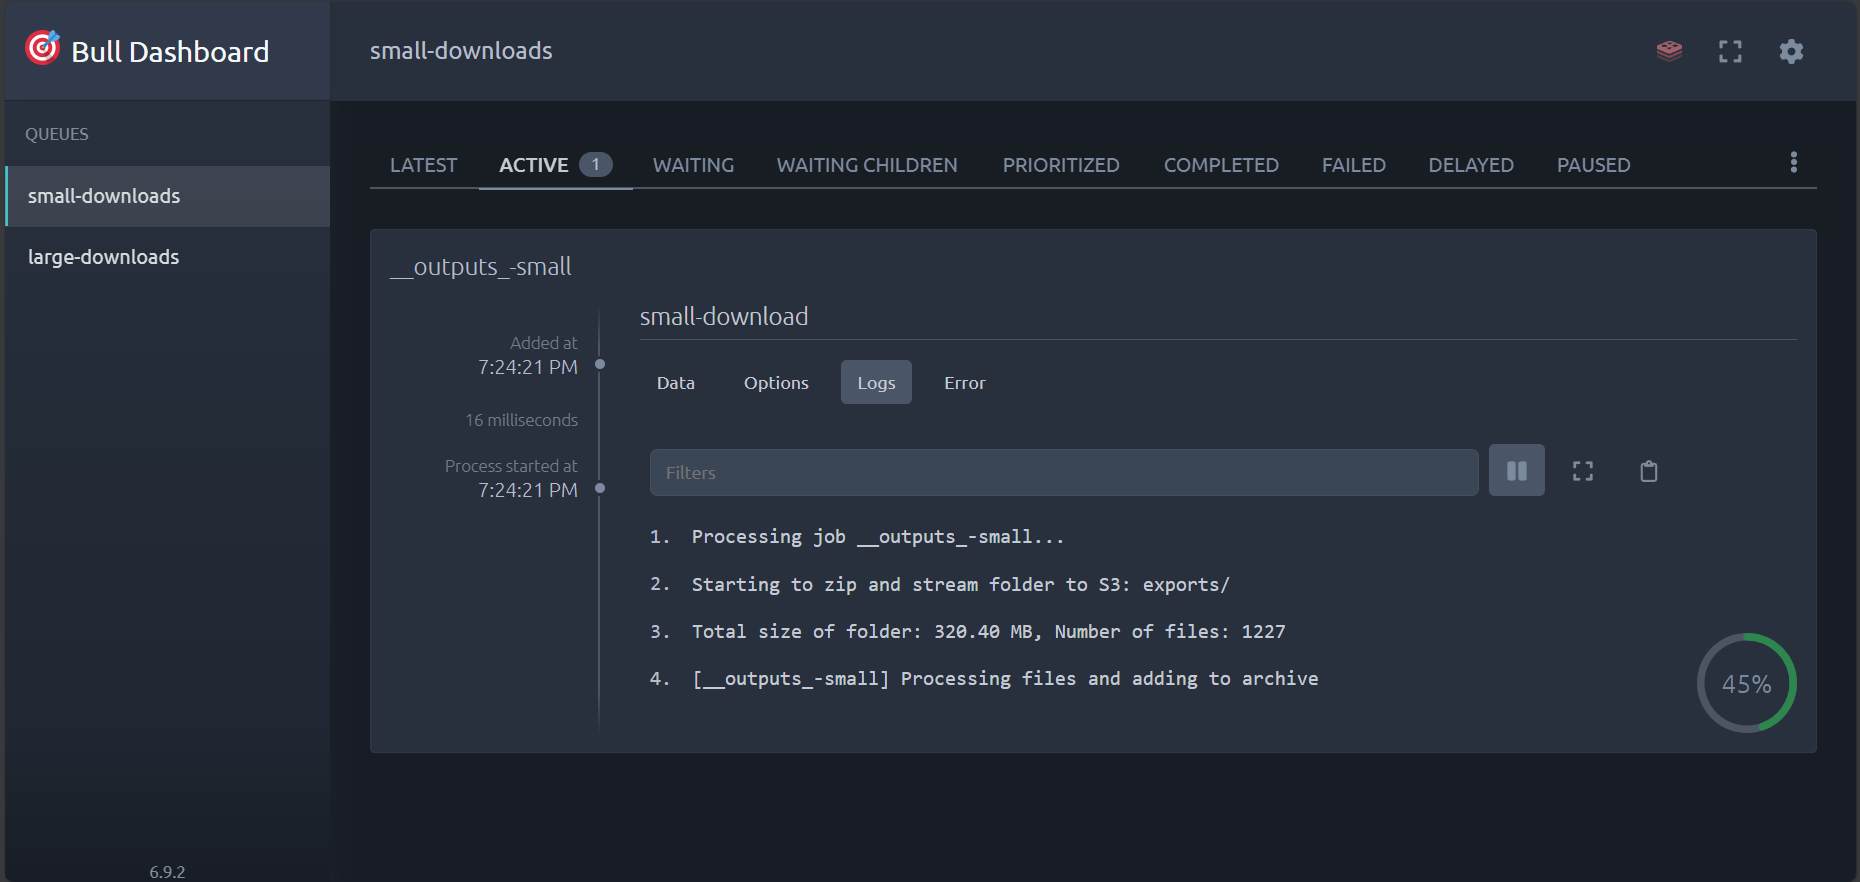Click the Redis stack icon in header
This screenshot has width=1860, height=882.
(1669, 51)
